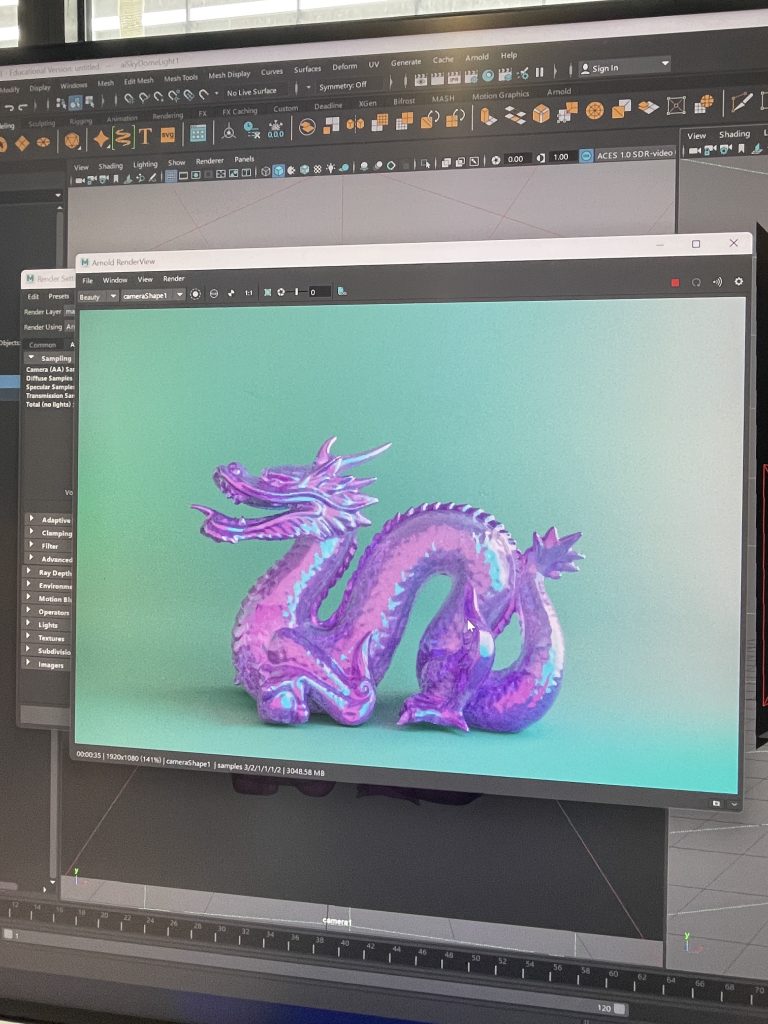
Task: Click the viewport exposure 0.00 field
Action: pos(515,159)
